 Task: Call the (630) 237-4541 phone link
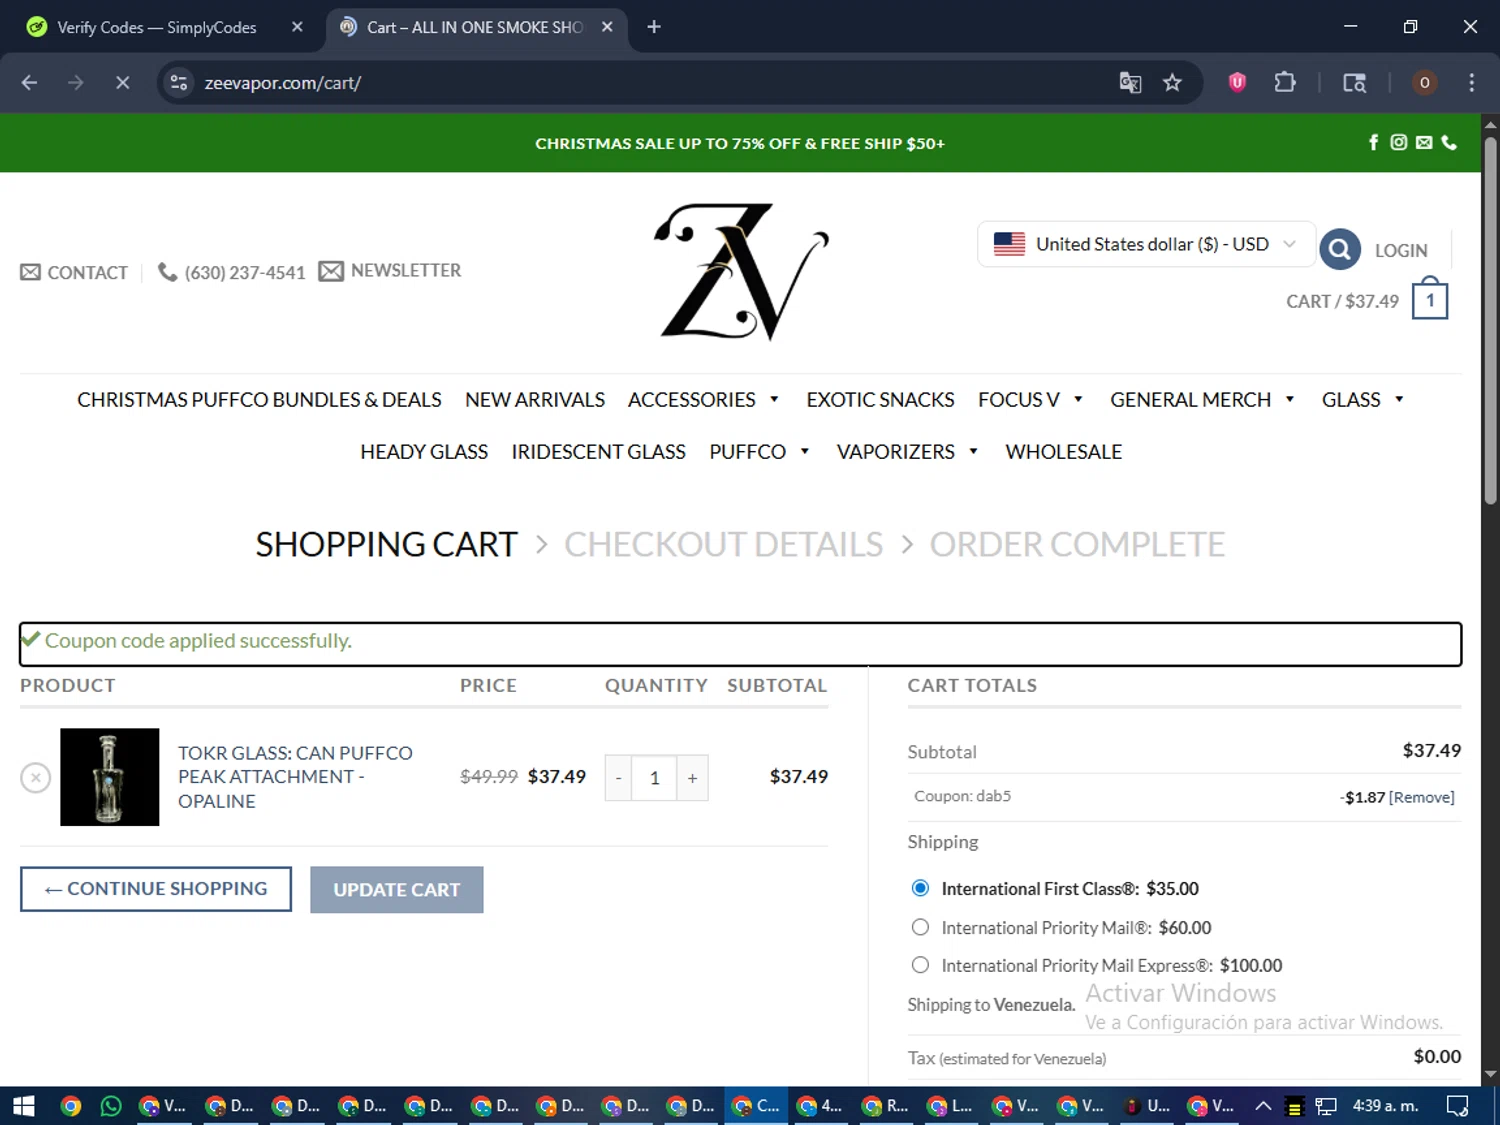pyautogui.click(x=232, y=272)
